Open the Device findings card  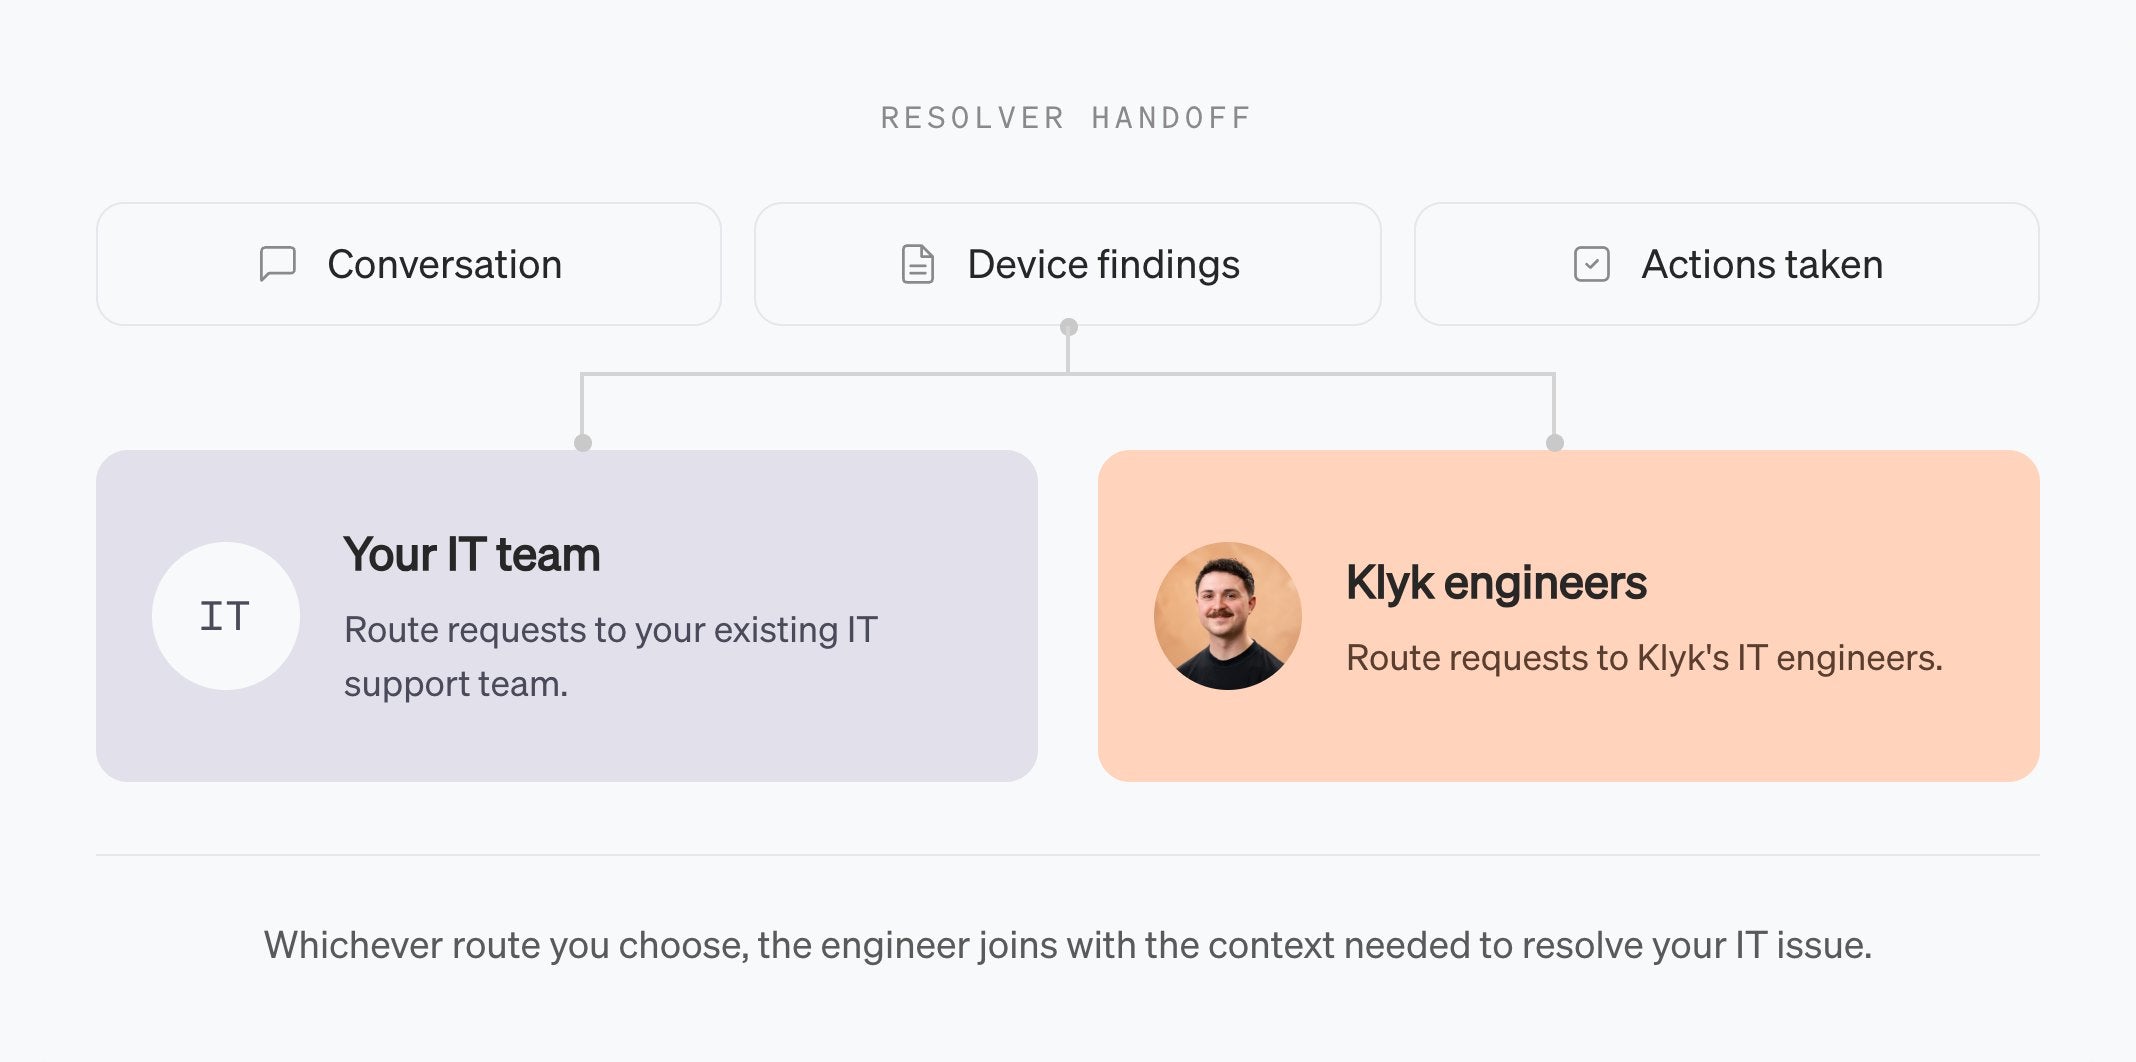tap(1068, 264)
